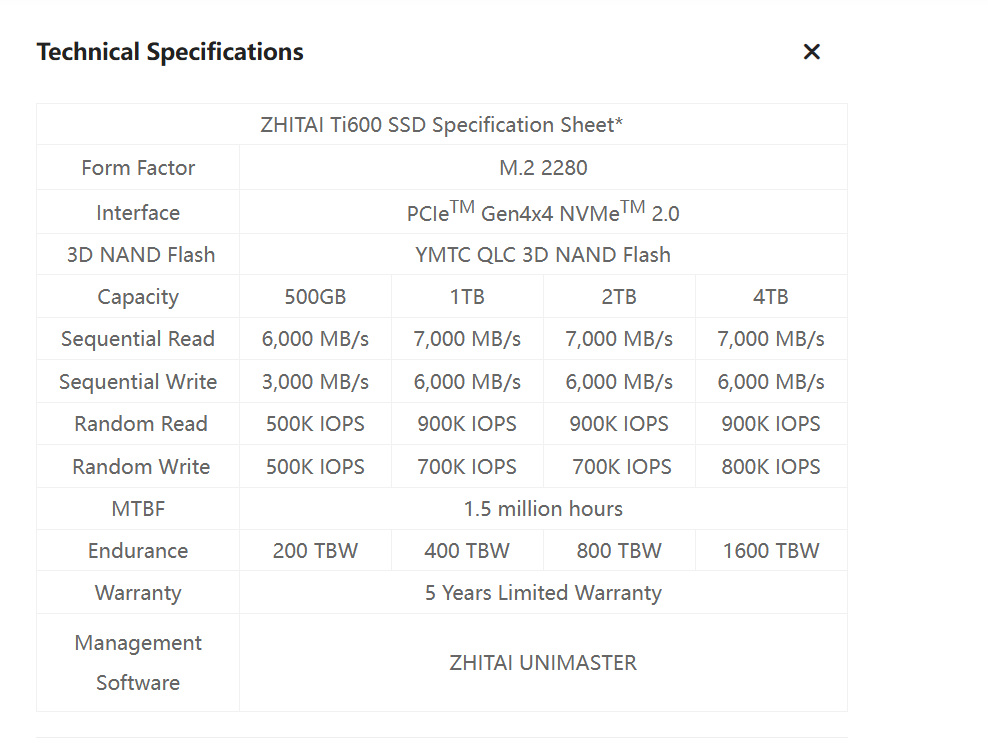Click the 500GB capacity column header
Screen dimensions: 988x742
(315, 297)
